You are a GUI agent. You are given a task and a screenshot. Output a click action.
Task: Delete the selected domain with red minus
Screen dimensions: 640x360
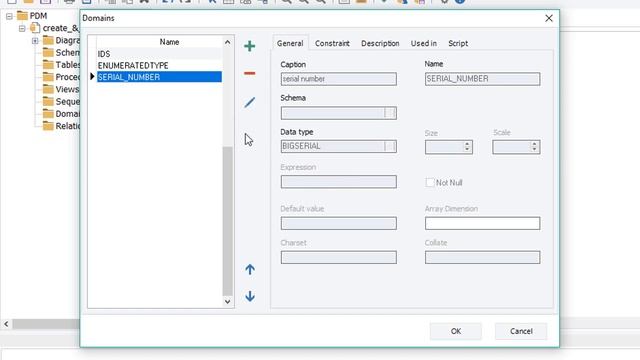(249, 73)
